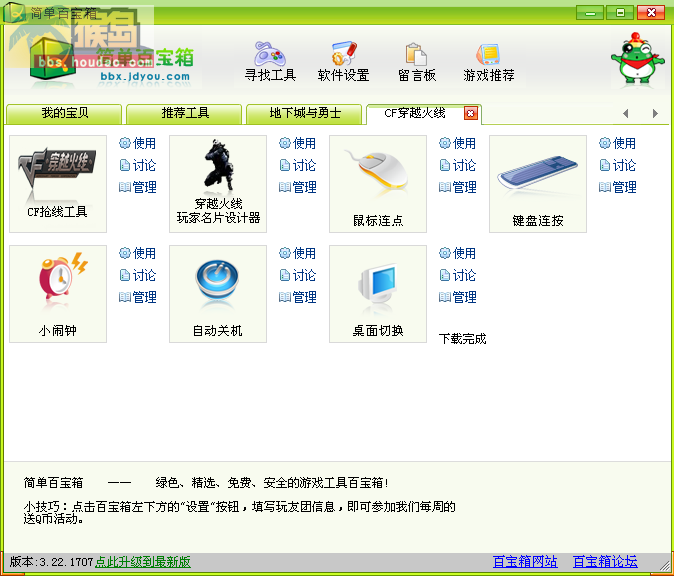The width and height of the screenshot is (674, 576).
Task: Click the 版本:3.22.1707 version text
Action: [51, 562]
